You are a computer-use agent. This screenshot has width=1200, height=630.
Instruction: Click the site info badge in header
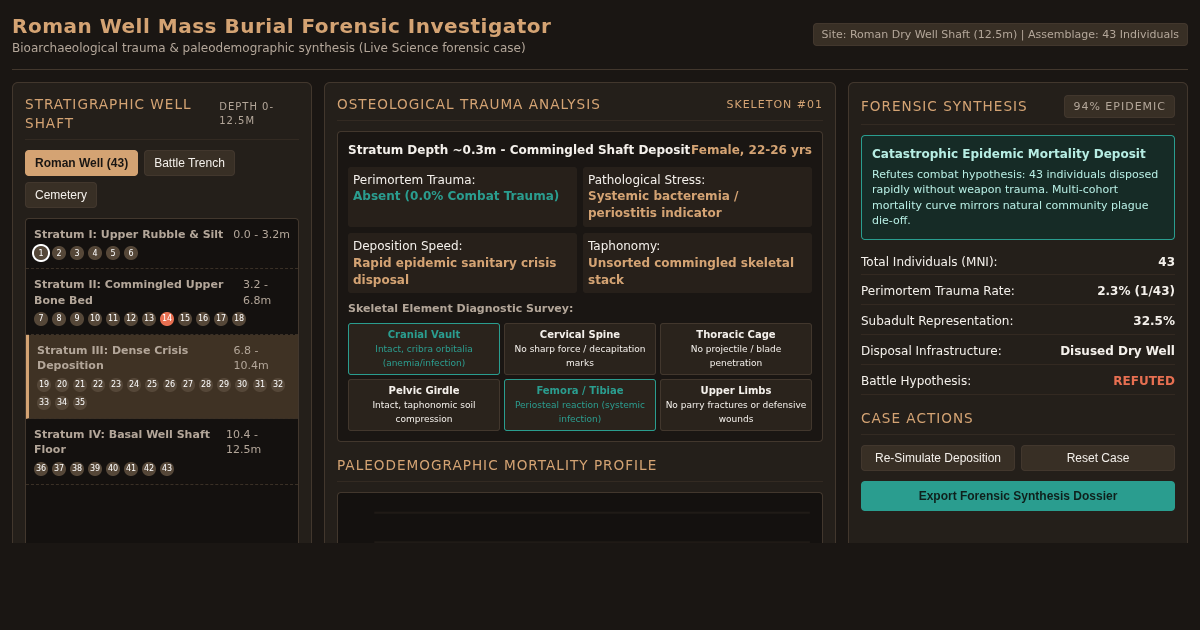point(1000,34)
